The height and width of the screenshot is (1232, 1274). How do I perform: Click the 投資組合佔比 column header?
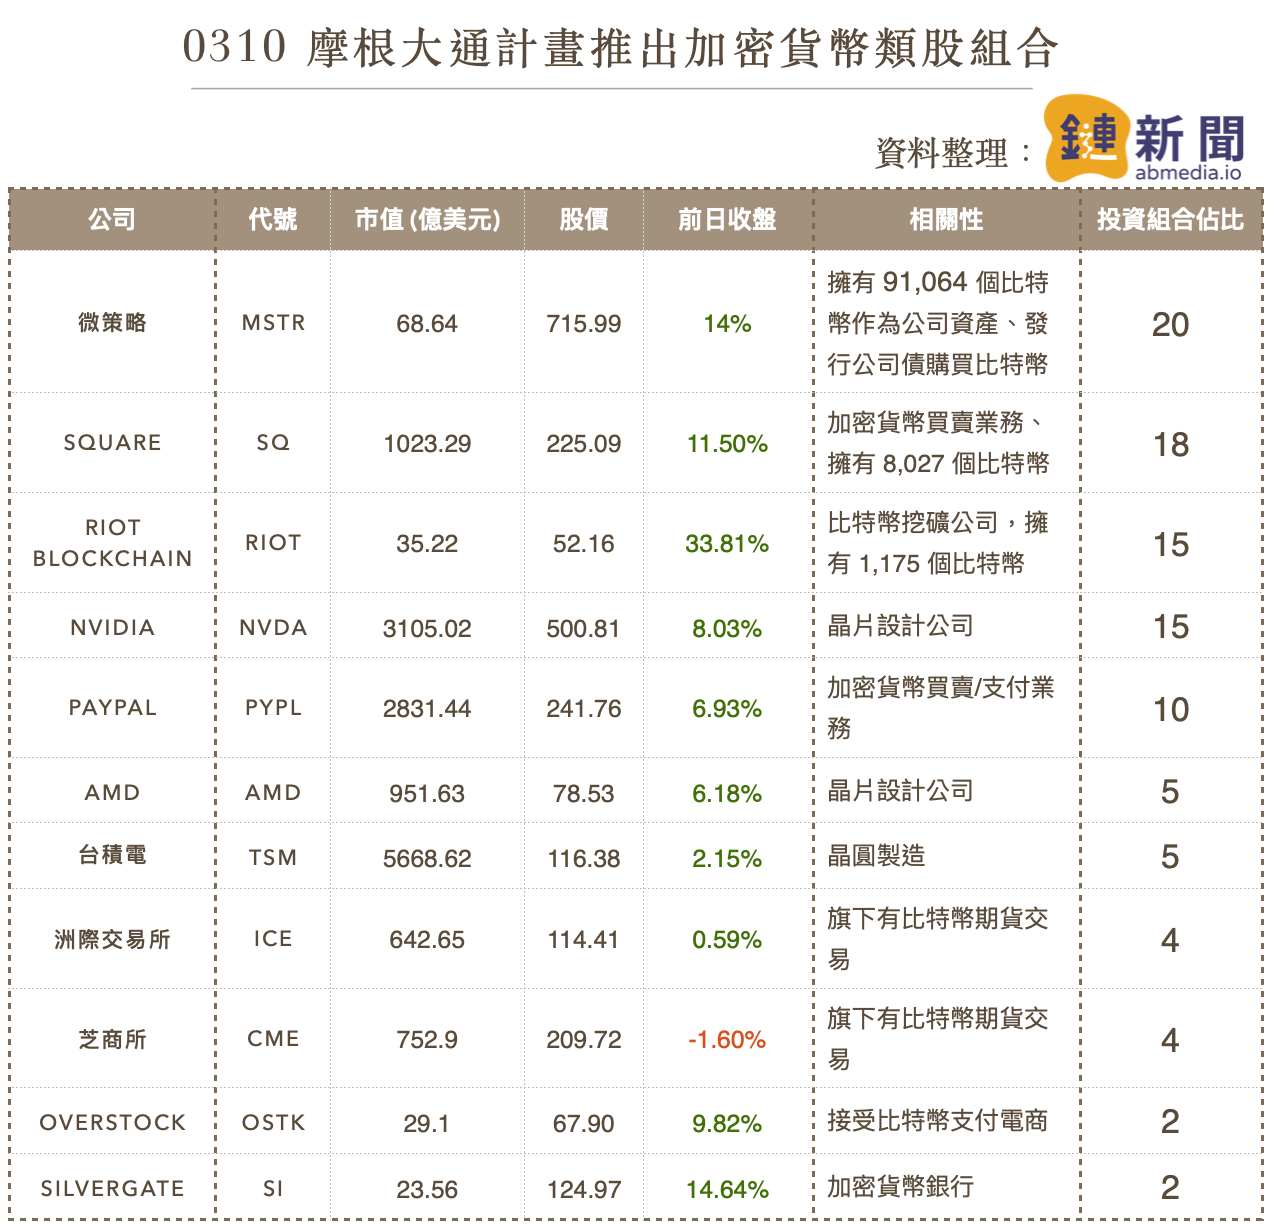[1171, 219]
